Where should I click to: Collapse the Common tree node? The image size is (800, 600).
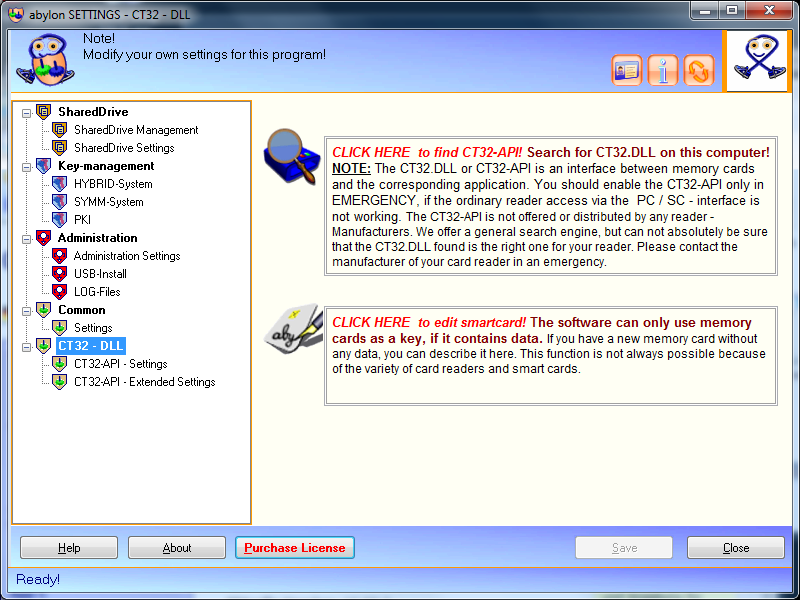27,311
